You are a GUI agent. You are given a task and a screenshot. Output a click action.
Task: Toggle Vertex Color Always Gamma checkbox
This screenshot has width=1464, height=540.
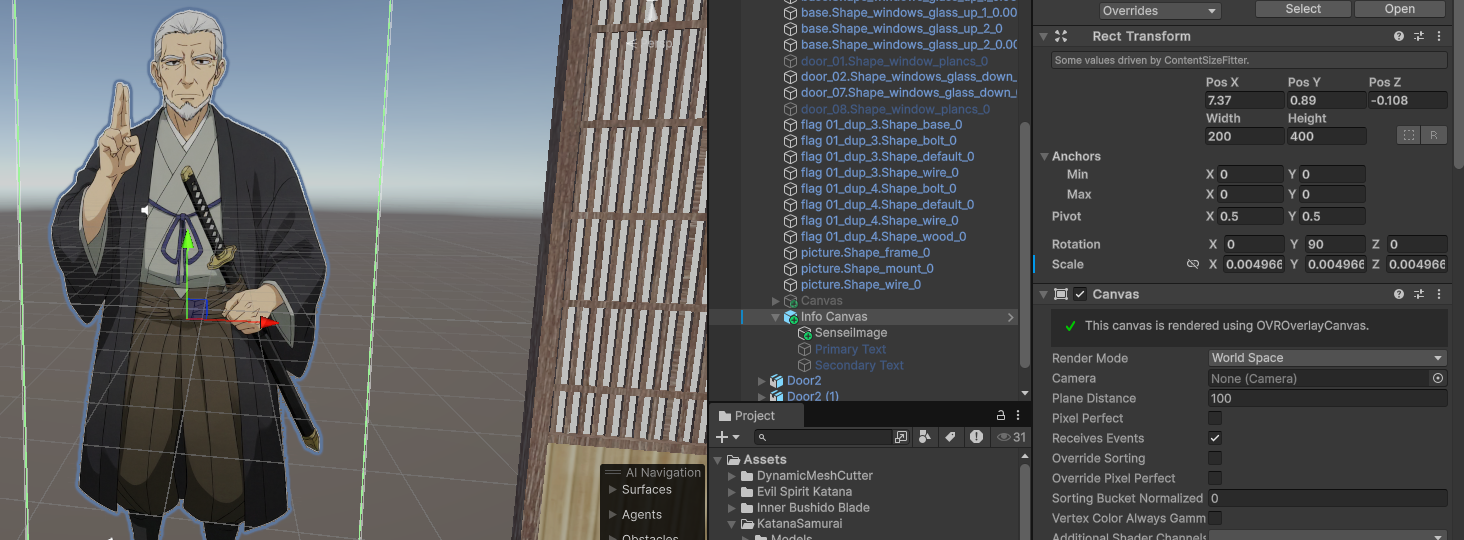pyautogui.click(x=1215, y=518)
